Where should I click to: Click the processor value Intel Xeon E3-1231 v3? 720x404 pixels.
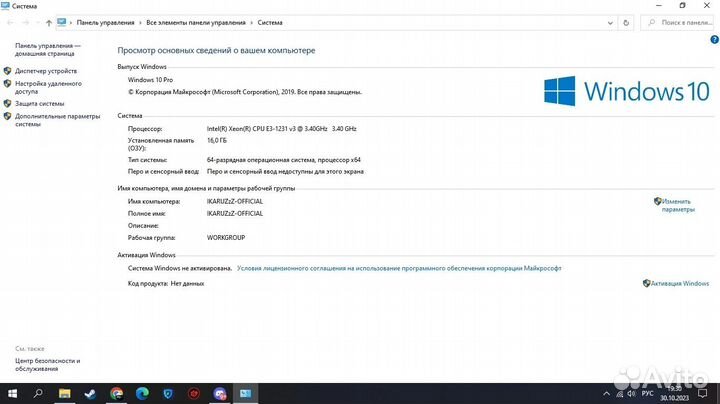pos(281,129)
